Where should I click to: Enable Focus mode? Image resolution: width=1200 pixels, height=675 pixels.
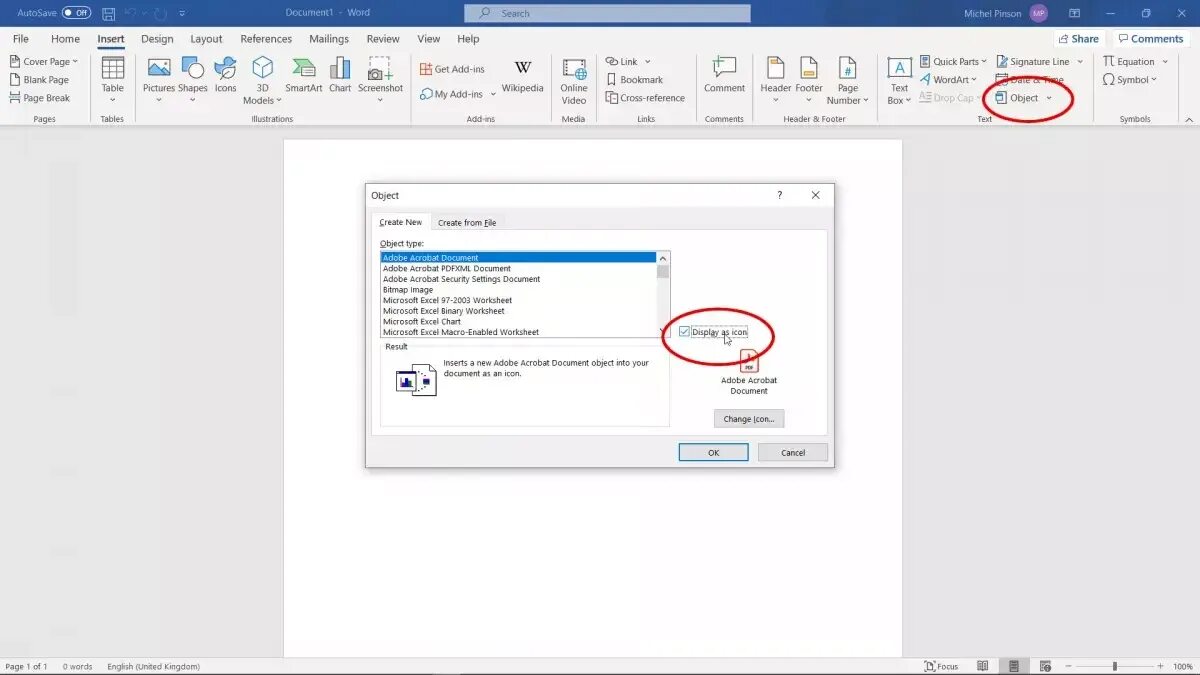941,666
